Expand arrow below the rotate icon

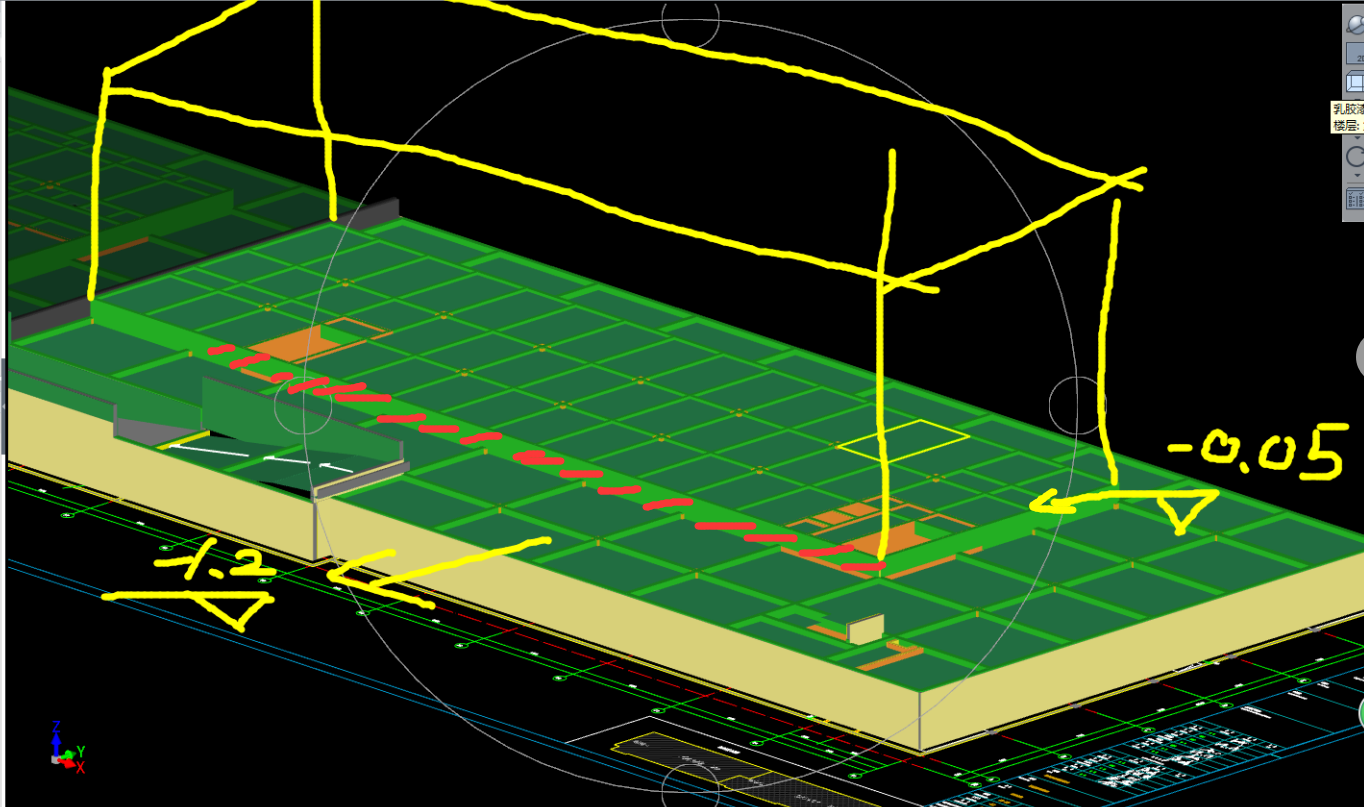click(1357, 176)
